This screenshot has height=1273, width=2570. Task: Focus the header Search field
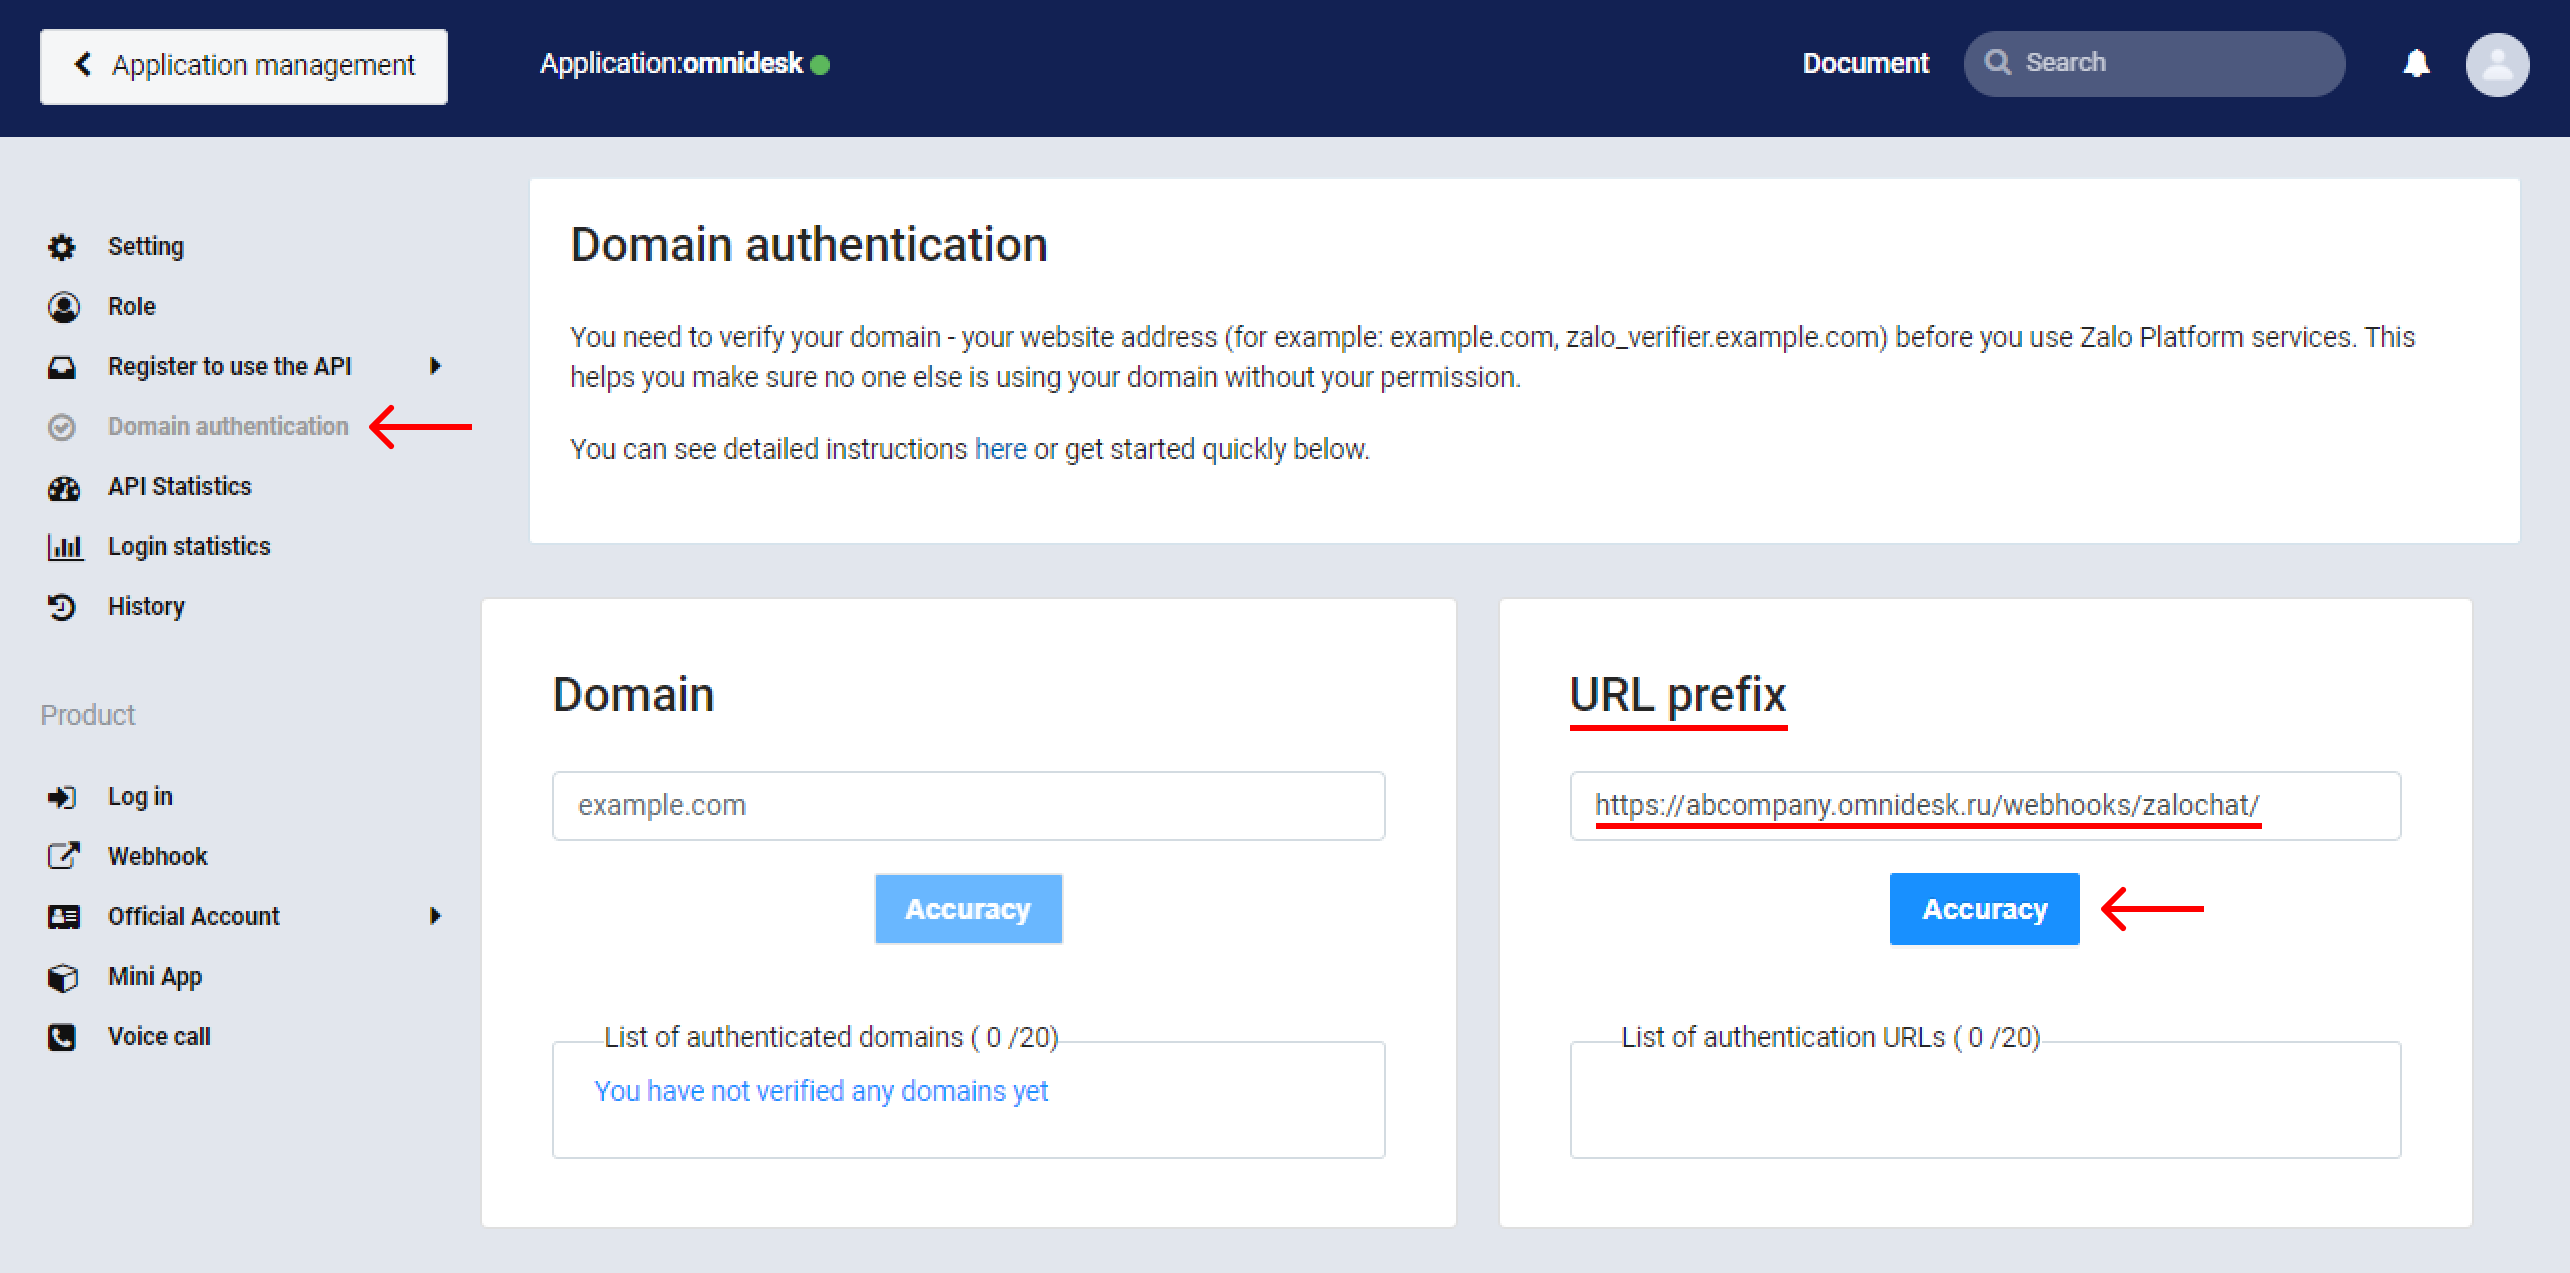(x=2154, y=64)
